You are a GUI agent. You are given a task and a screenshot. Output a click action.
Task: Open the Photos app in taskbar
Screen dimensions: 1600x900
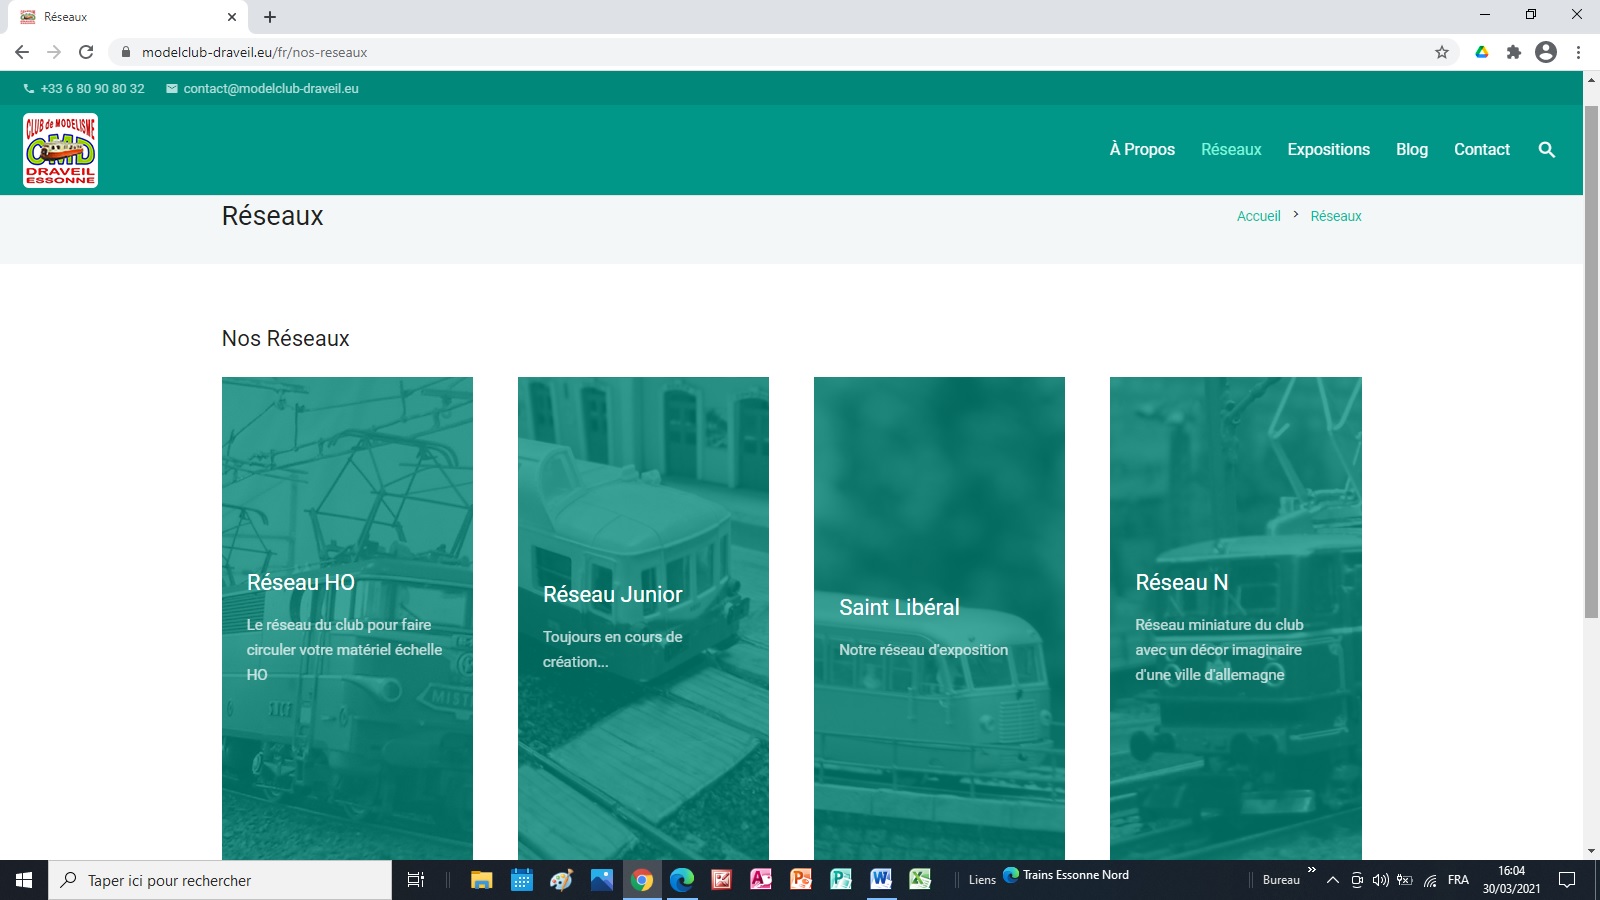click(602, 880)
